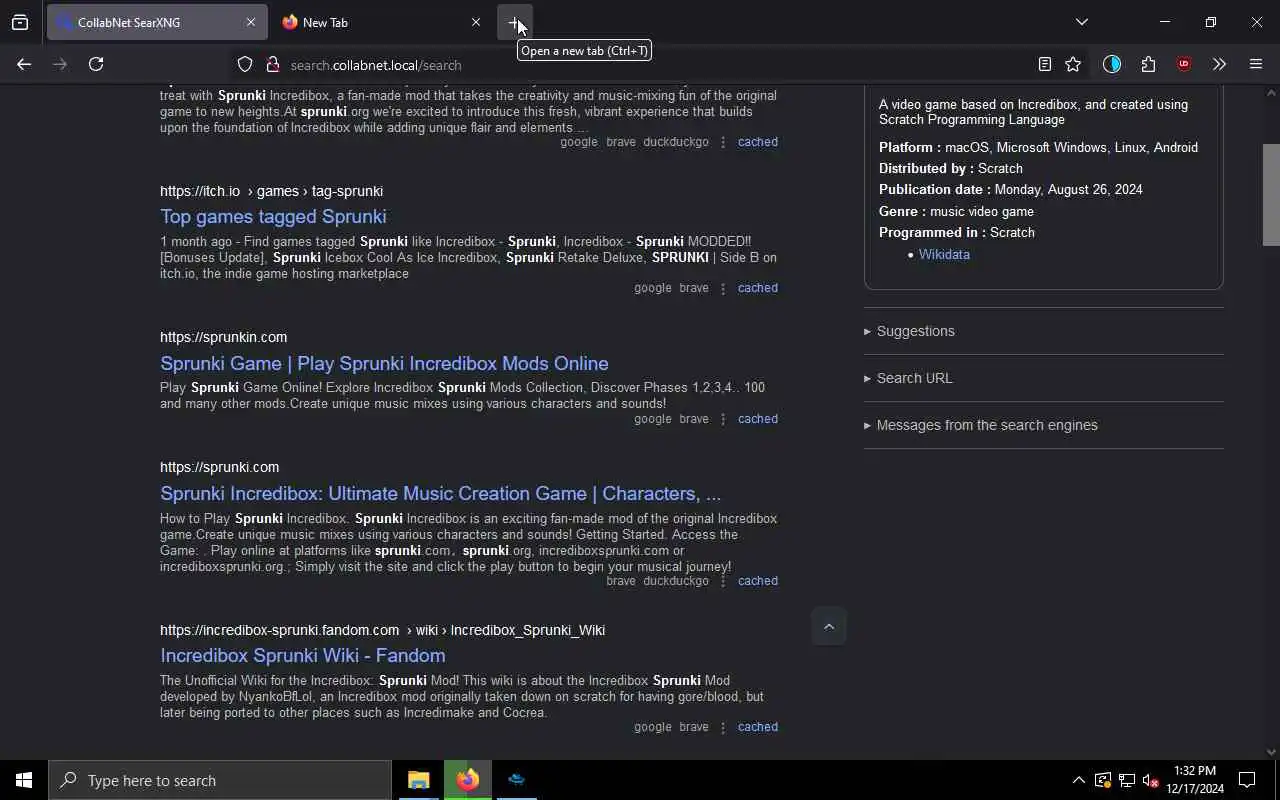The height and width of the screenshot is (800, 1280).
Task: Open options menu for sprunki.com result
Action: tap(723, 581)
